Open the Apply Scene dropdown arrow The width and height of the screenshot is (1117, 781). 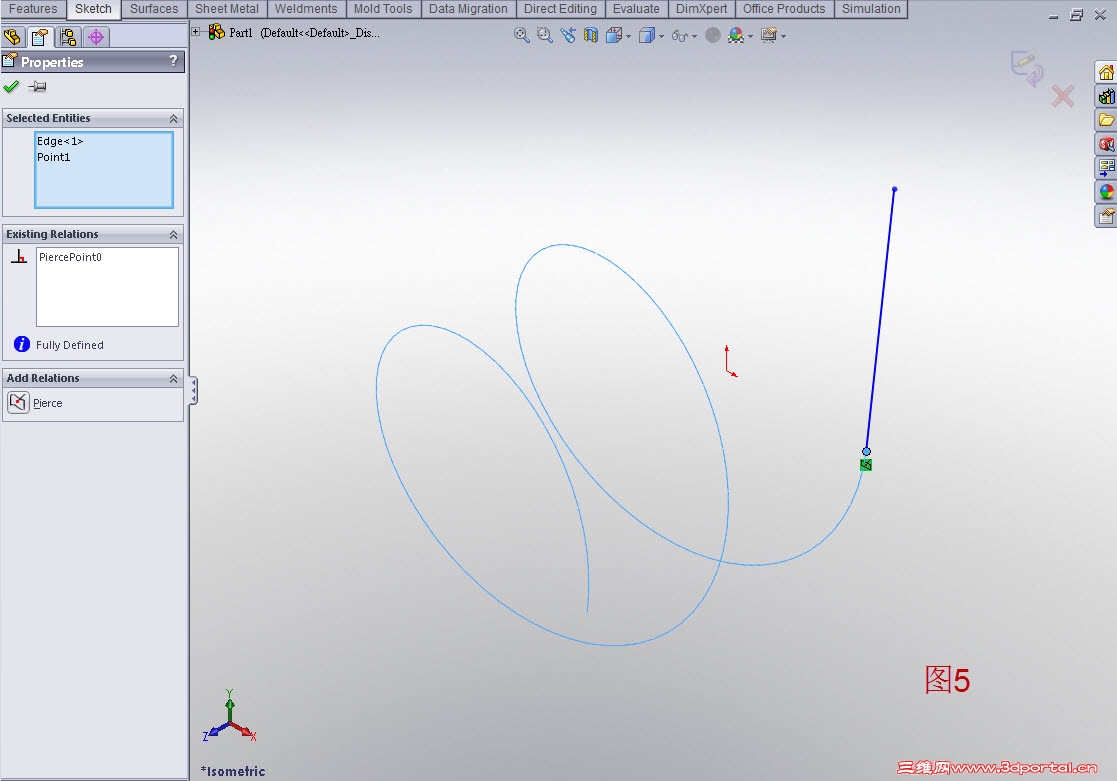[x=750, y=36]
